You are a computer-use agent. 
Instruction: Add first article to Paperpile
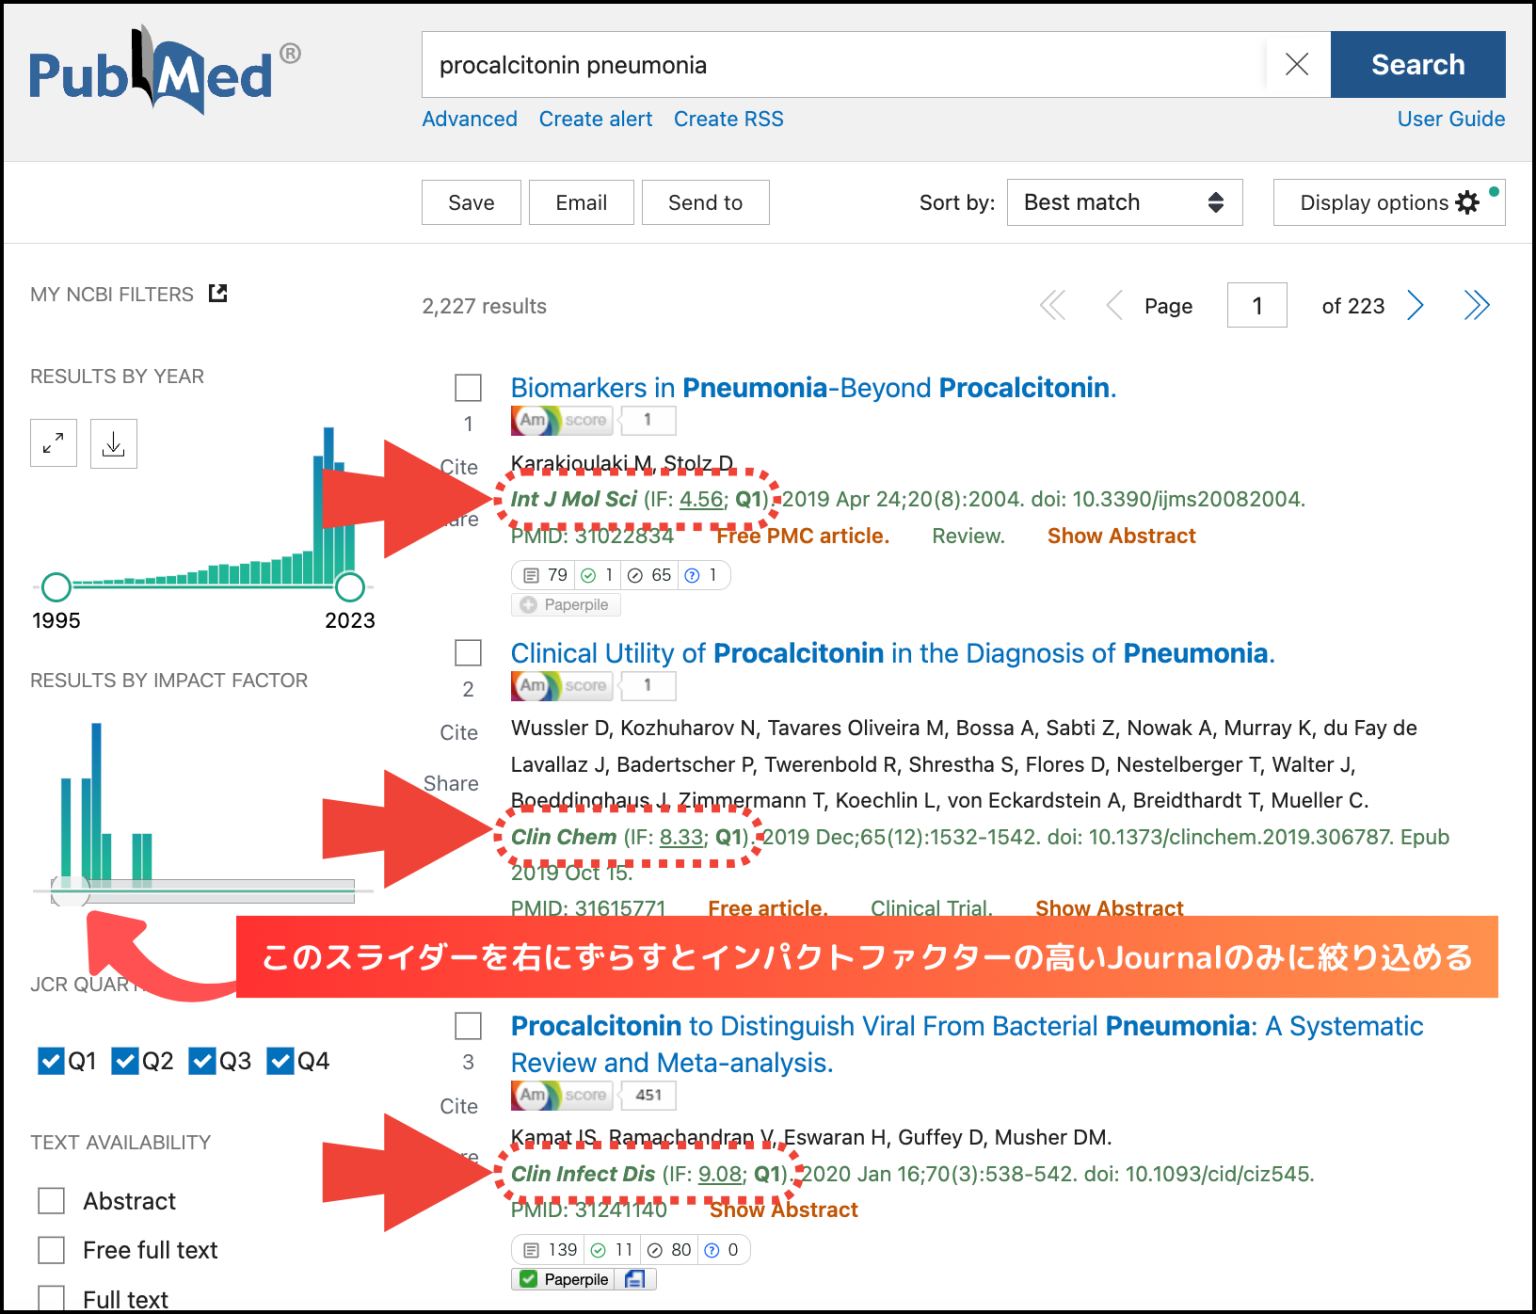pyautogui.click(x=565, y=604)
